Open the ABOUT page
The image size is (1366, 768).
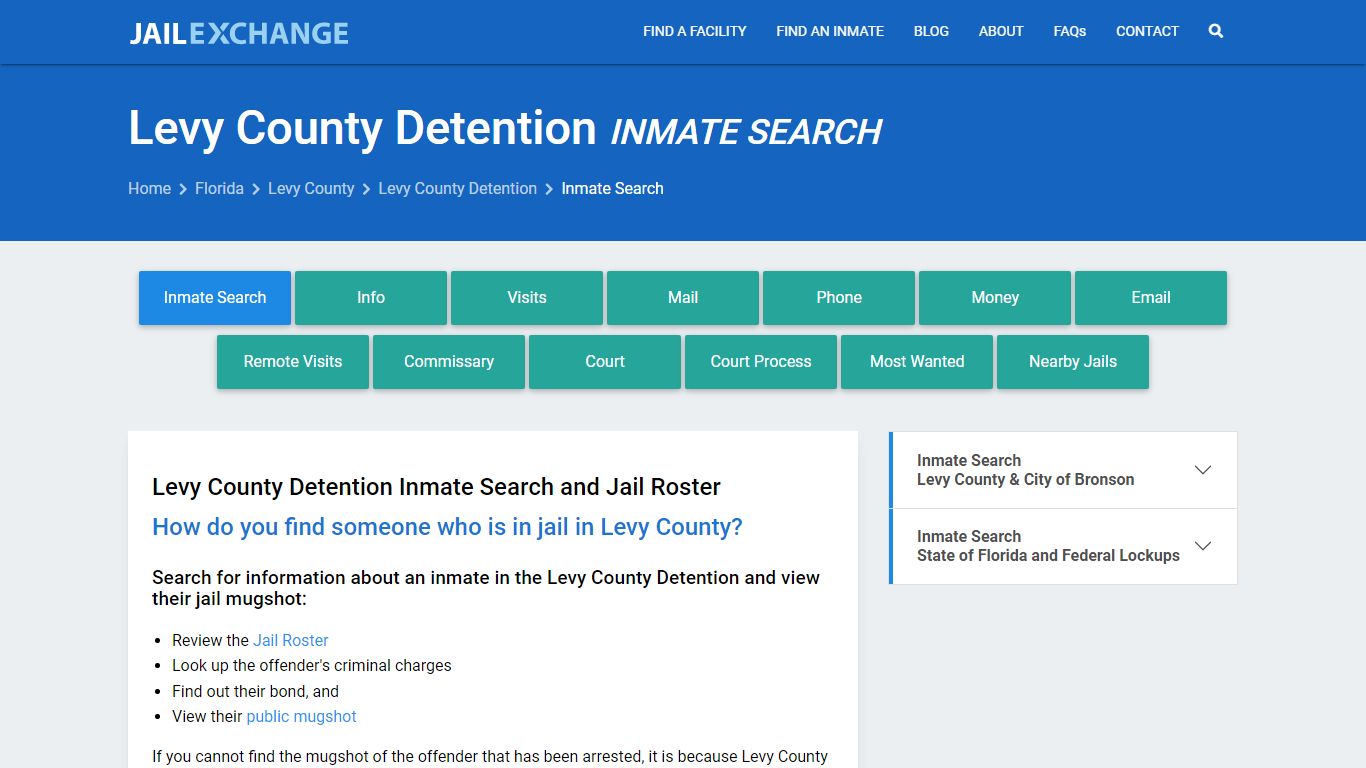click(x=1000, y=31)
